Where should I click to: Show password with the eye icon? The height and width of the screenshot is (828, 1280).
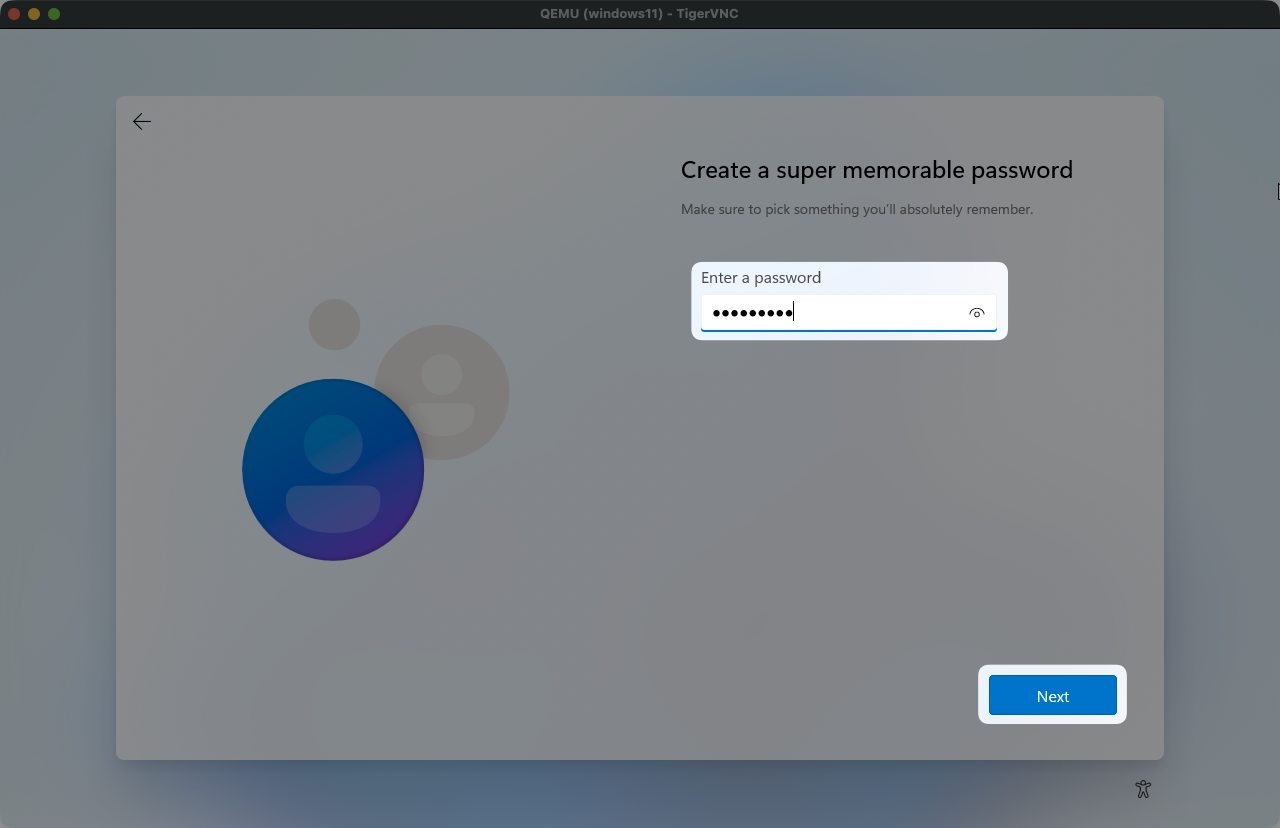(x=977, y=313)
